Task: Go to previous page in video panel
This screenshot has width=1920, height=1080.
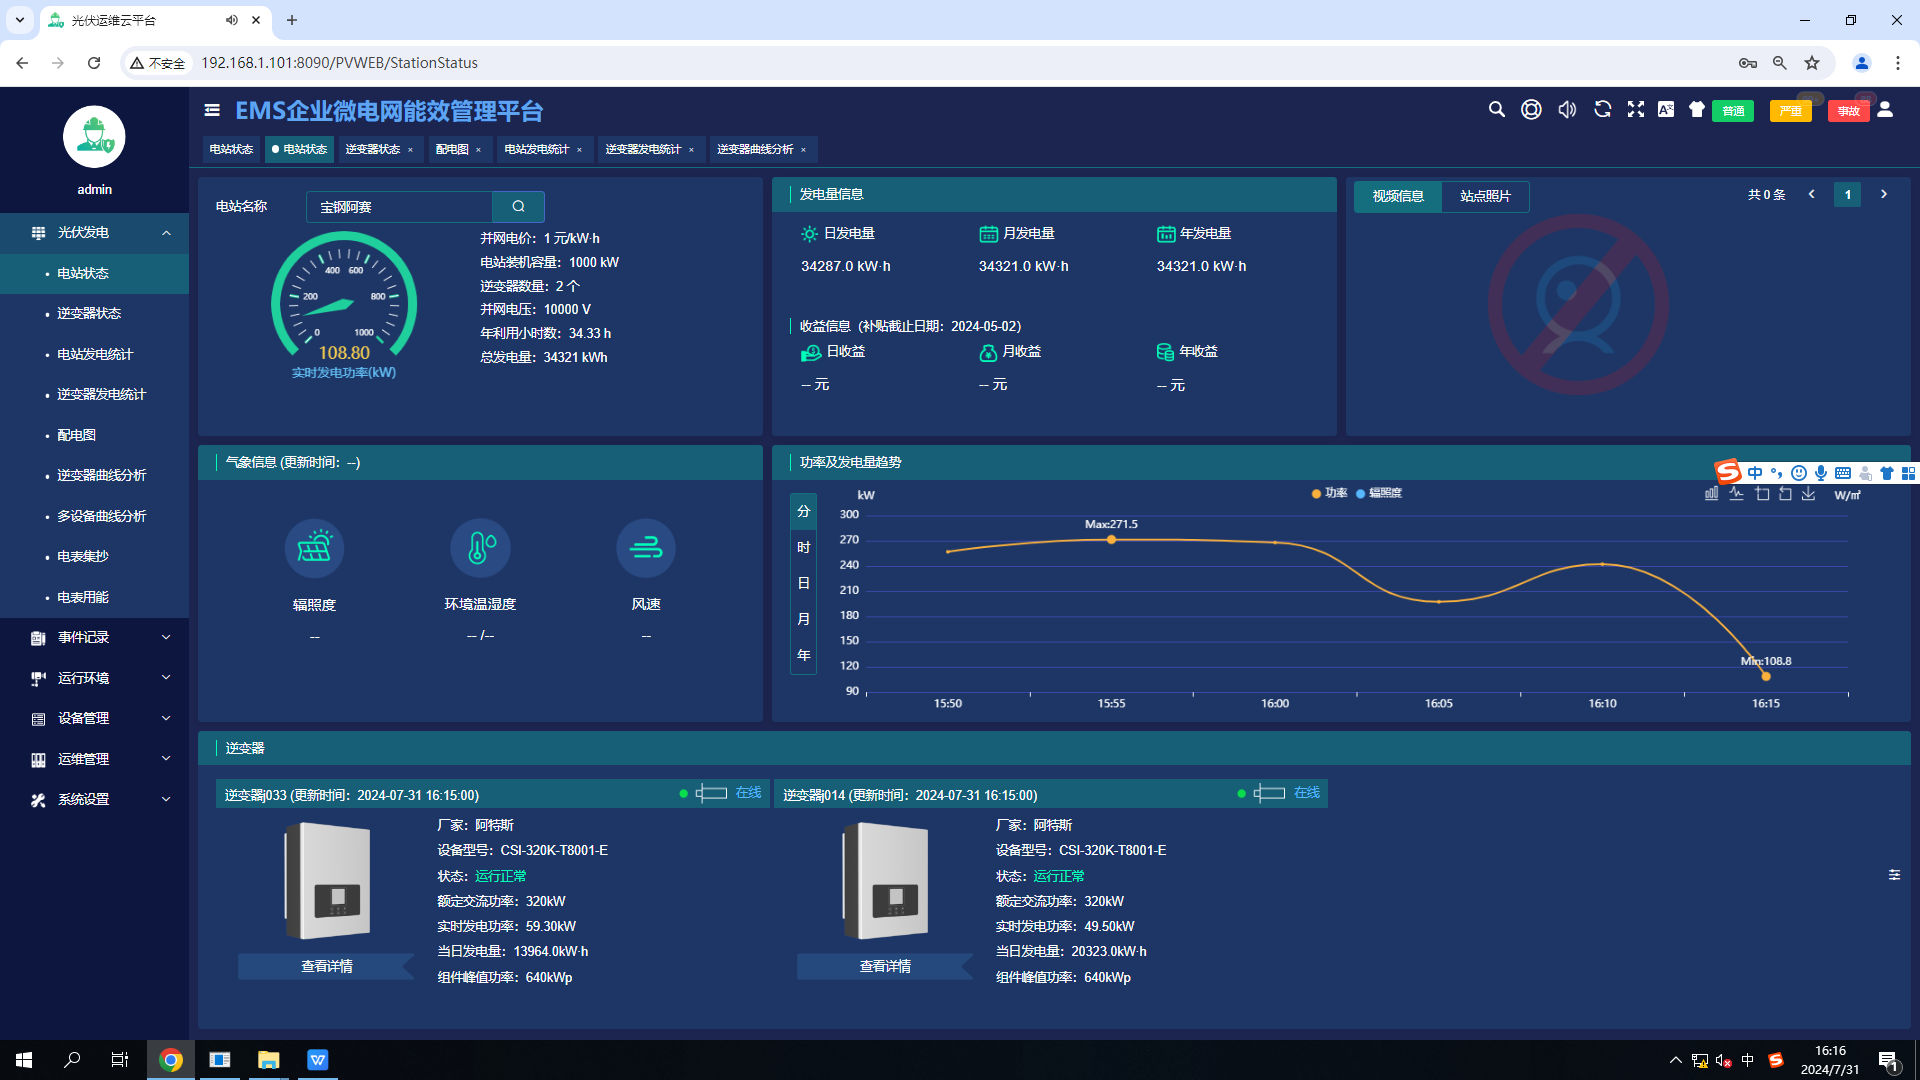Action: click(x=1811, y=195)
